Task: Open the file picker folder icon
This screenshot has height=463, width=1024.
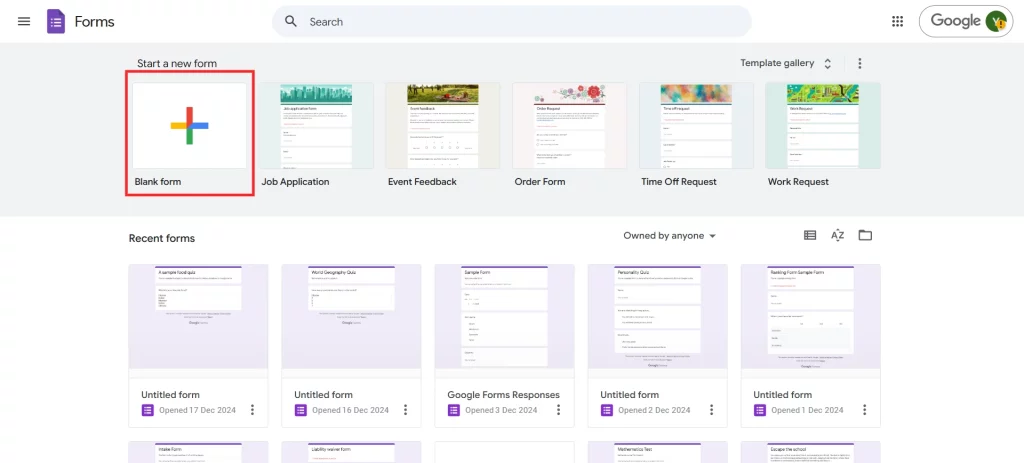Action: [x=865, y=236]
